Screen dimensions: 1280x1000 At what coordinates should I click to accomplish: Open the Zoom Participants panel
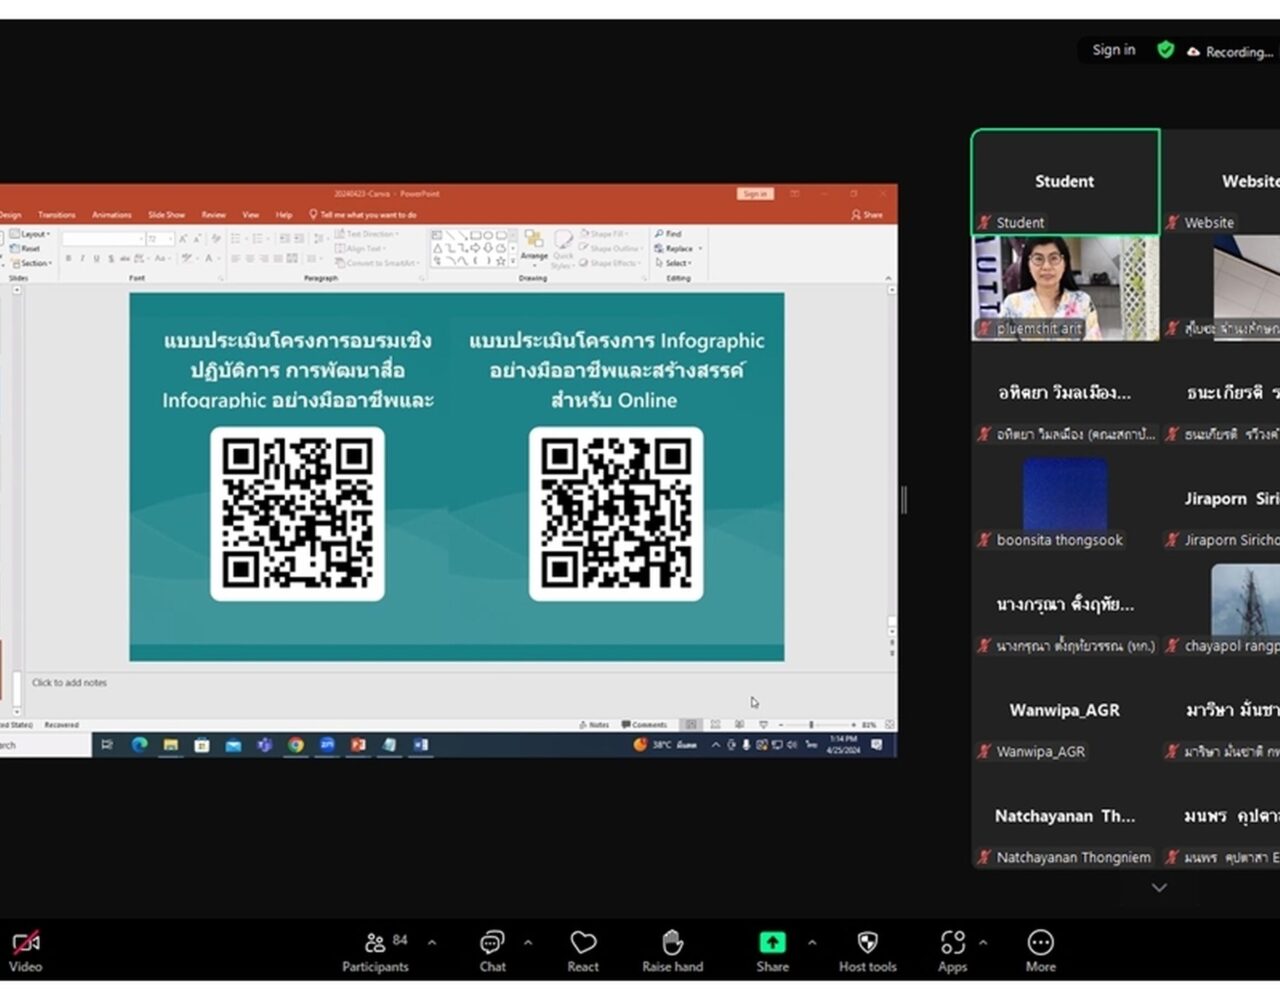coord(375,952)
